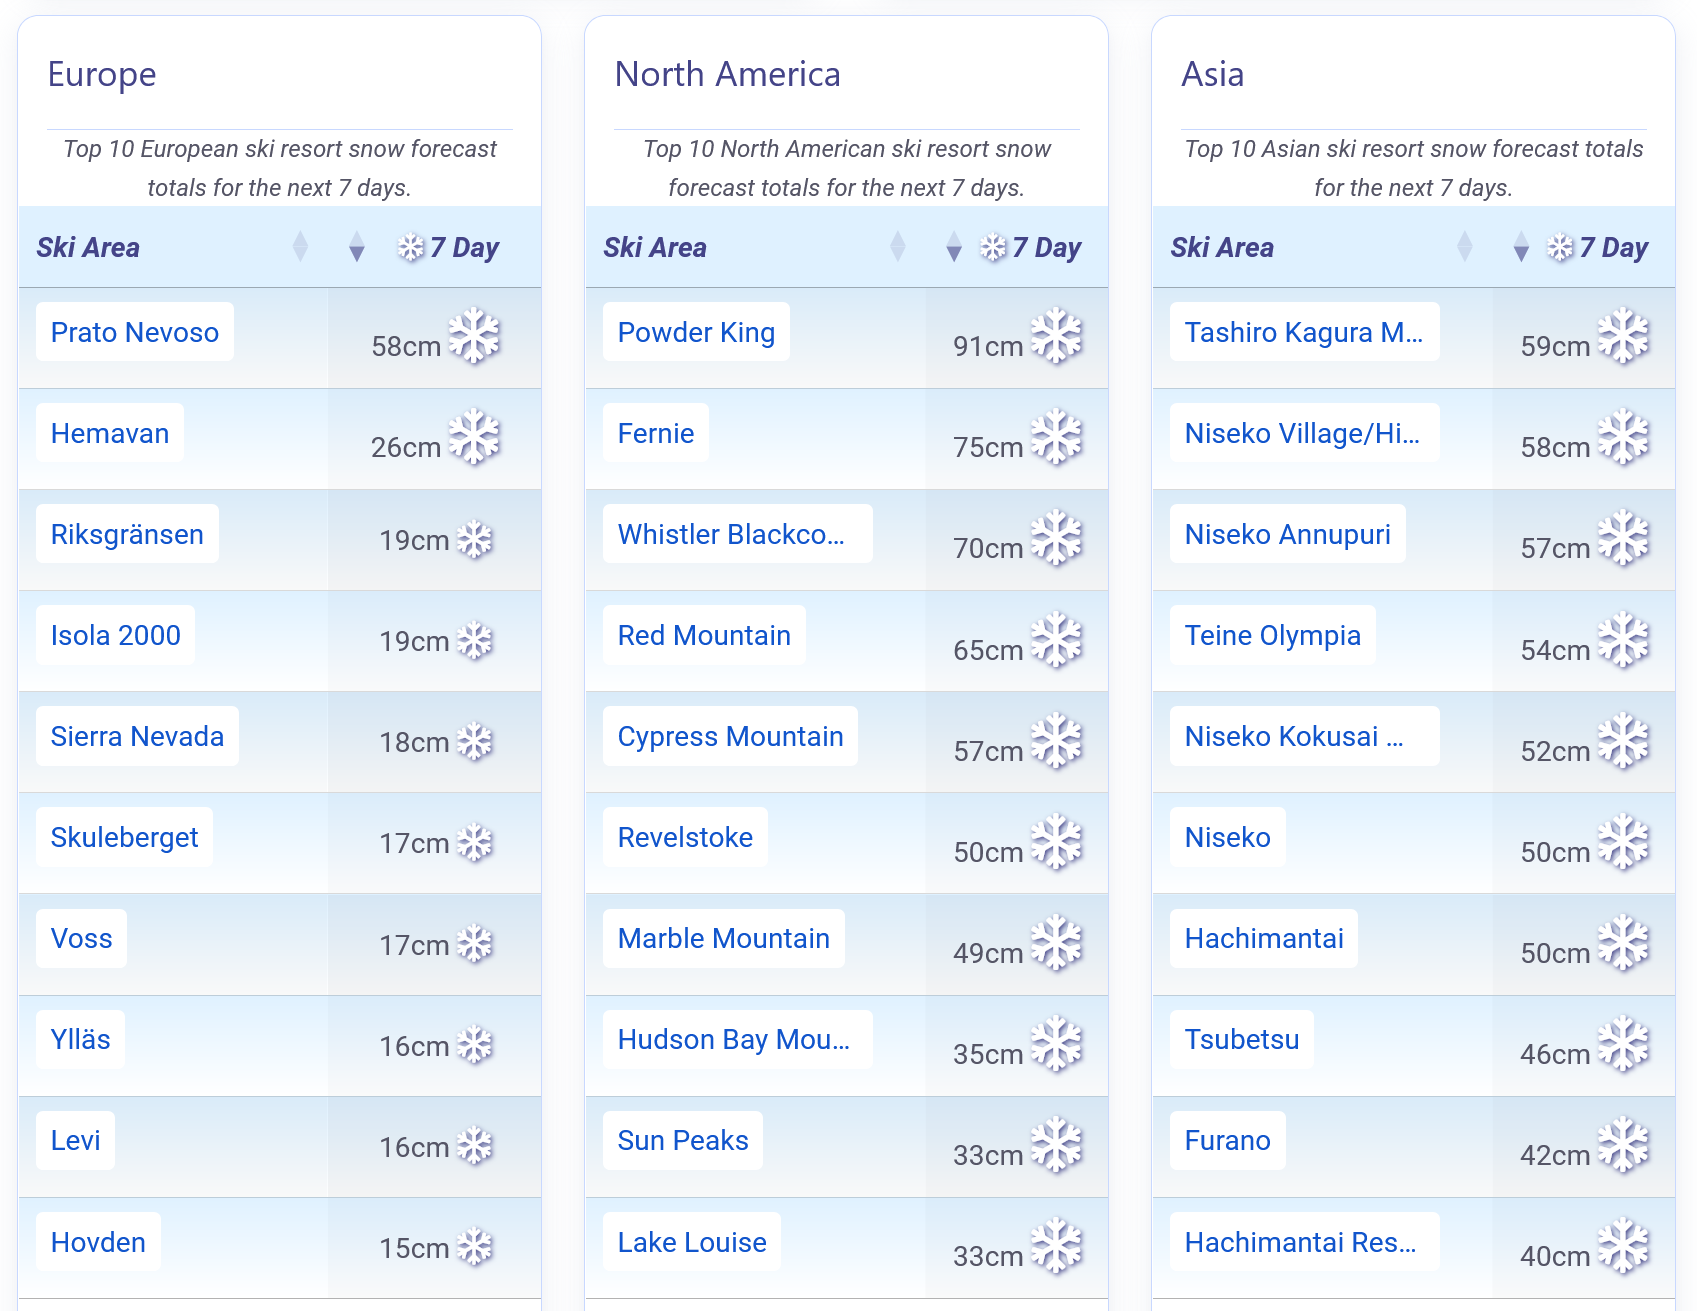The height and width of the screenshot is (1311, 1697).
Task: Go to the Sierra Nevada resort link
Action: coord(137,736)
